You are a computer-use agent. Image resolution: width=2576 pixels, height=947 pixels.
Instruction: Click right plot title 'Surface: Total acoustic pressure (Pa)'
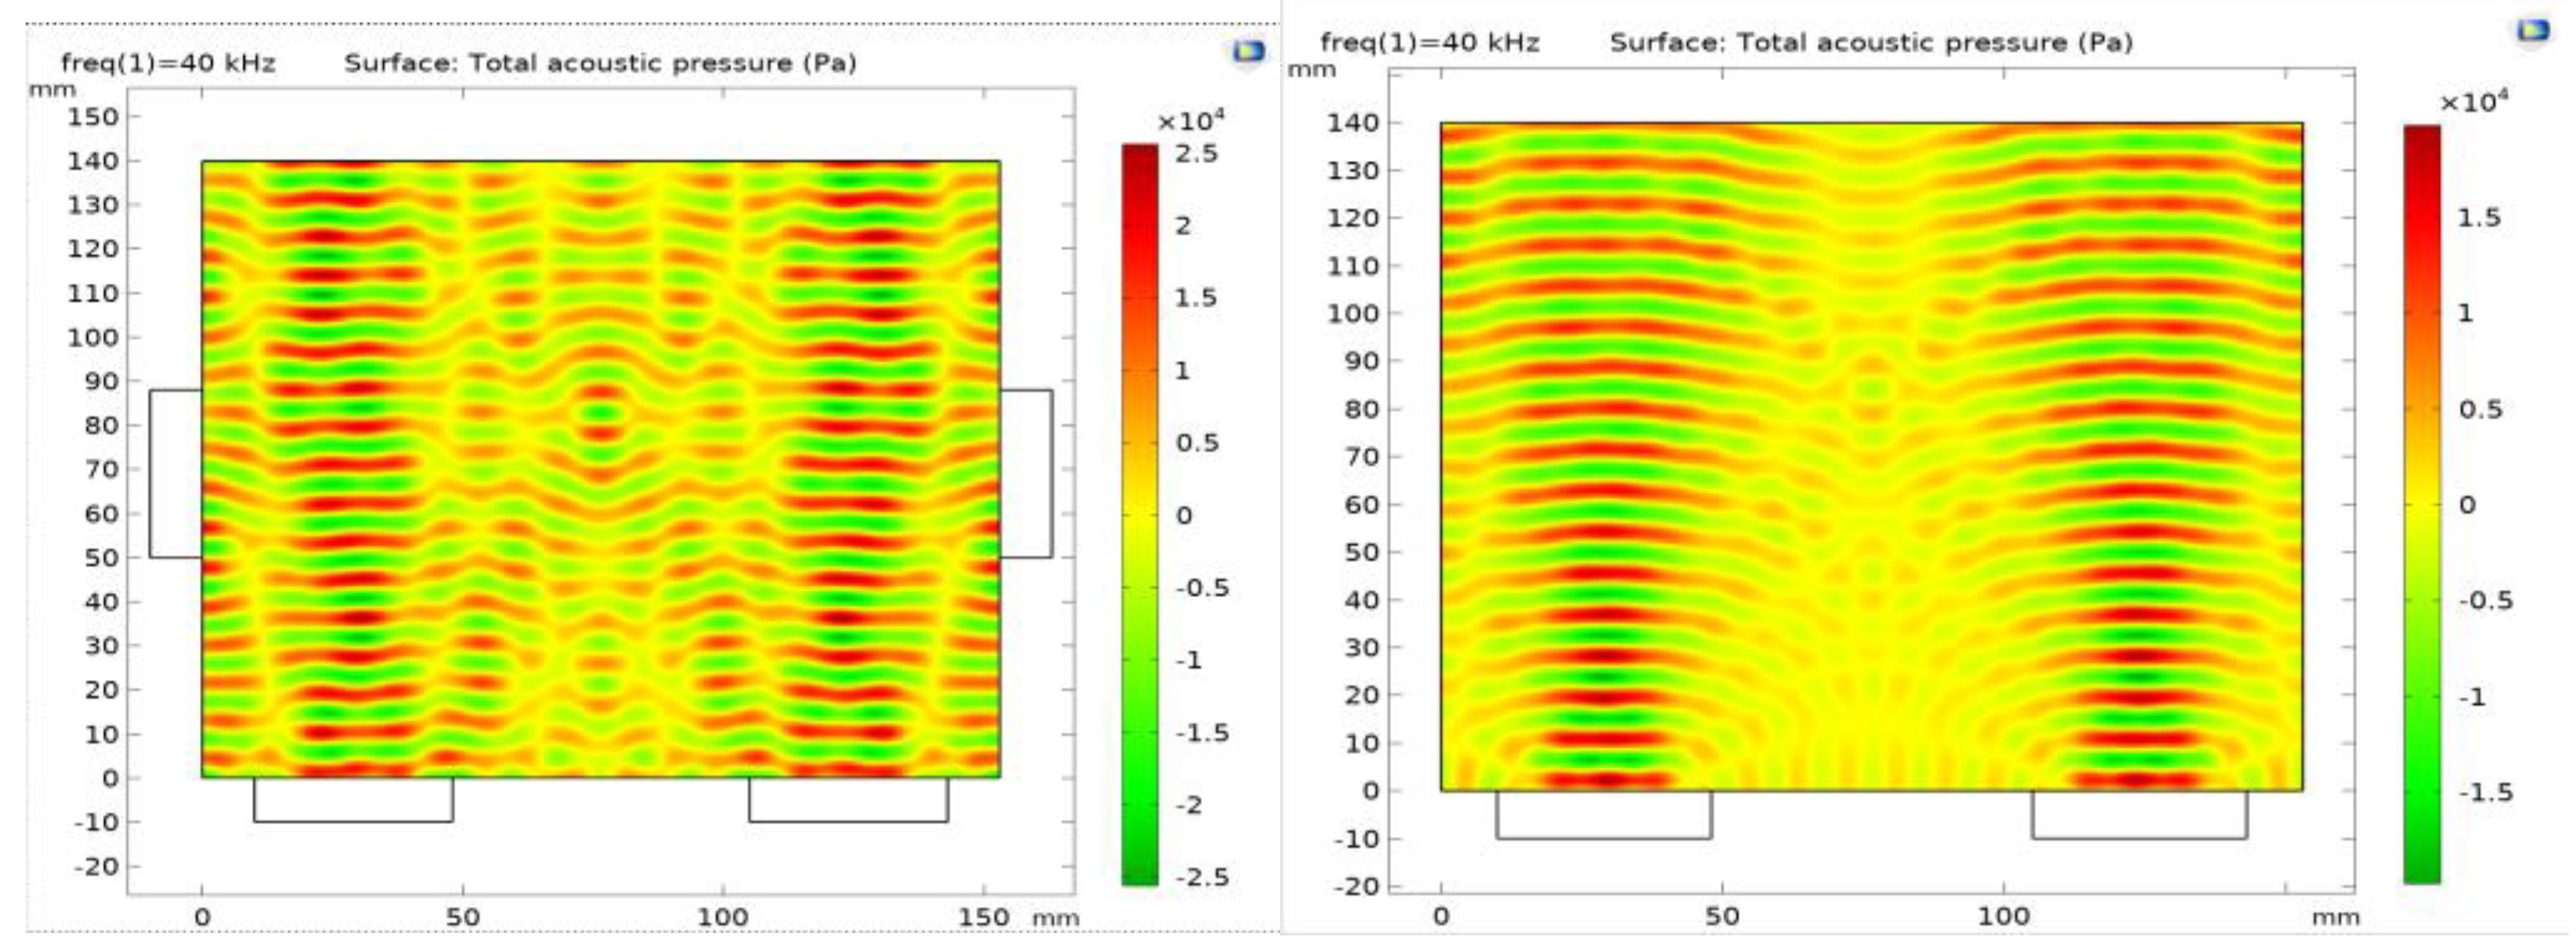pyautogui.click(x=1871, y=43)
